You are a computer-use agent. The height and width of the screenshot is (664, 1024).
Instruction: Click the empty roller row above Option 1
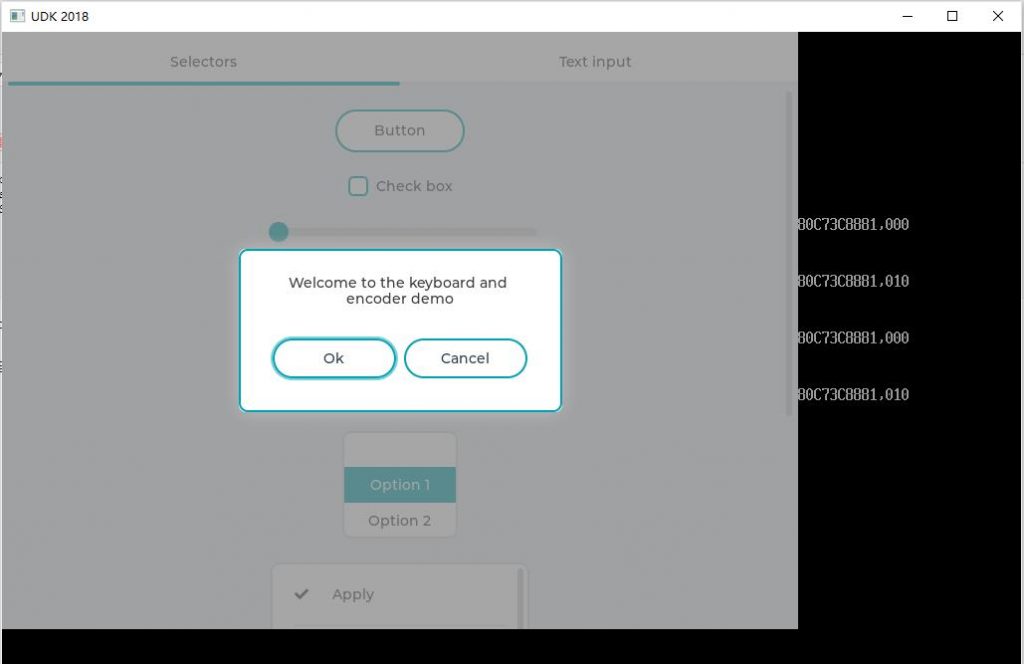point(400,450)
